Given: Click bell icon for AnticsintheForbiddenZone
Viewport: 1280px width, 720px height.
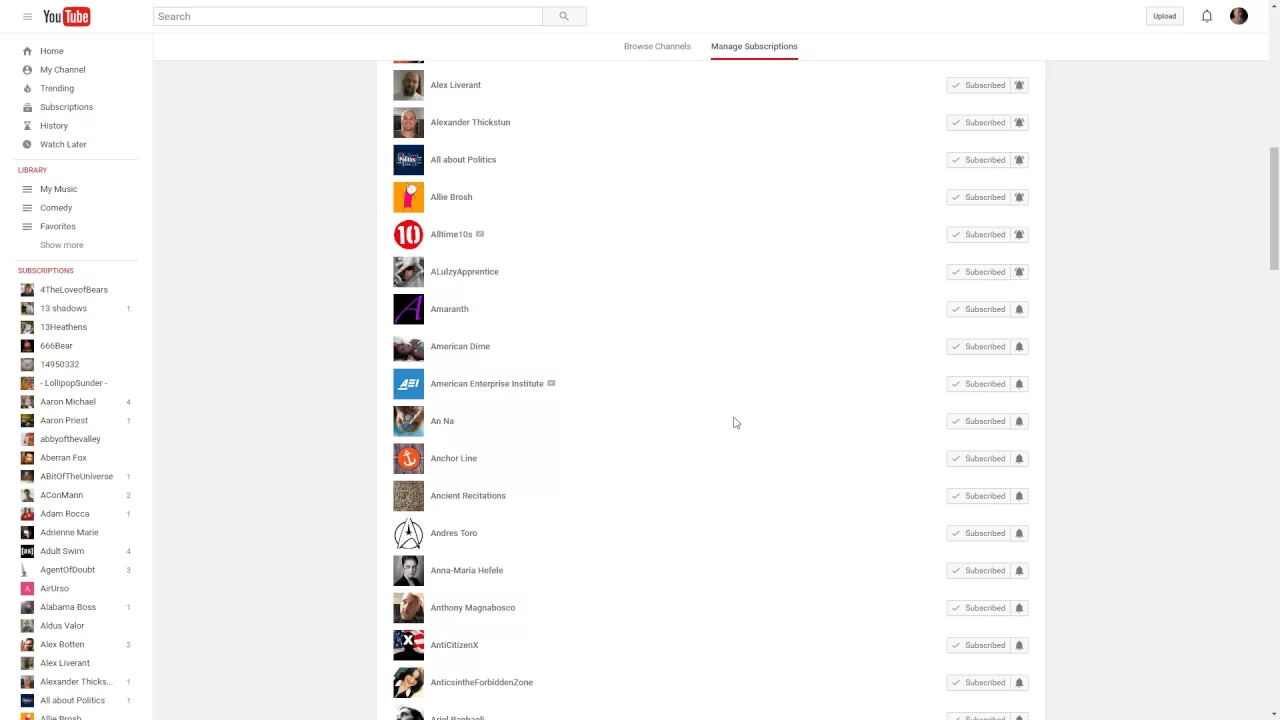Looking at the screenshot, I should (1019, 682).
